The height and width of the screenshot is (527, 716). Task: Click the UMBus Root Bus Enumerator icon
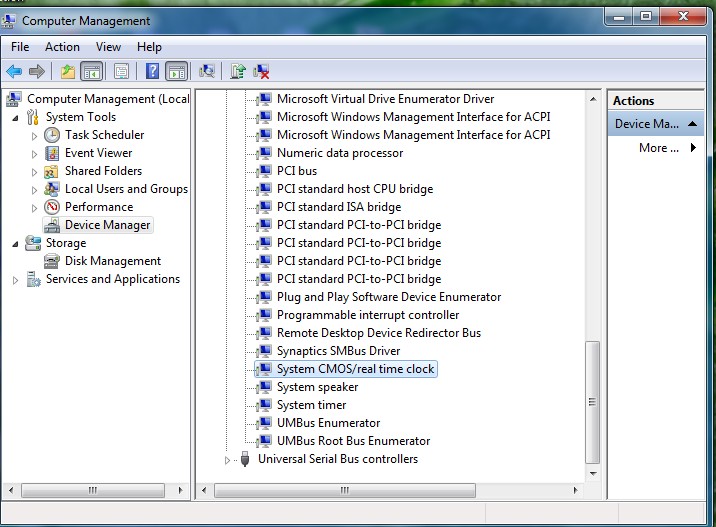tap(264, 441)
